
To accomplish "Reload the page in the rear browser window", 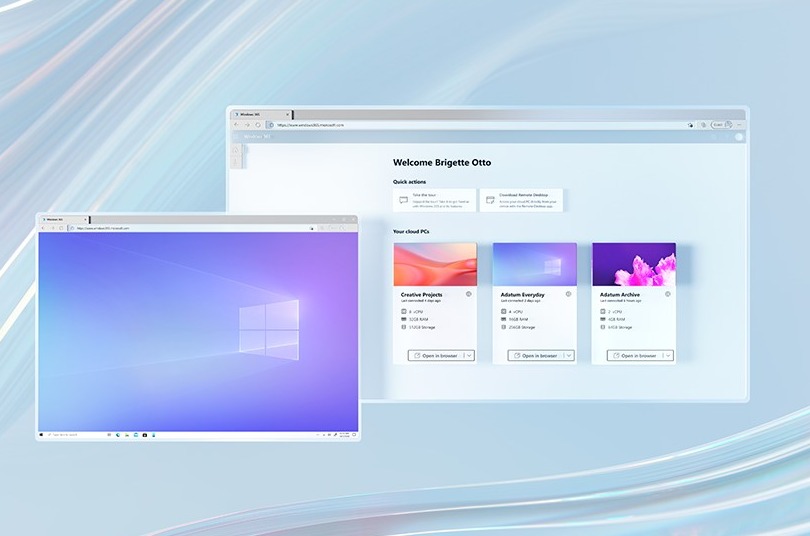I will click(258, 125).
